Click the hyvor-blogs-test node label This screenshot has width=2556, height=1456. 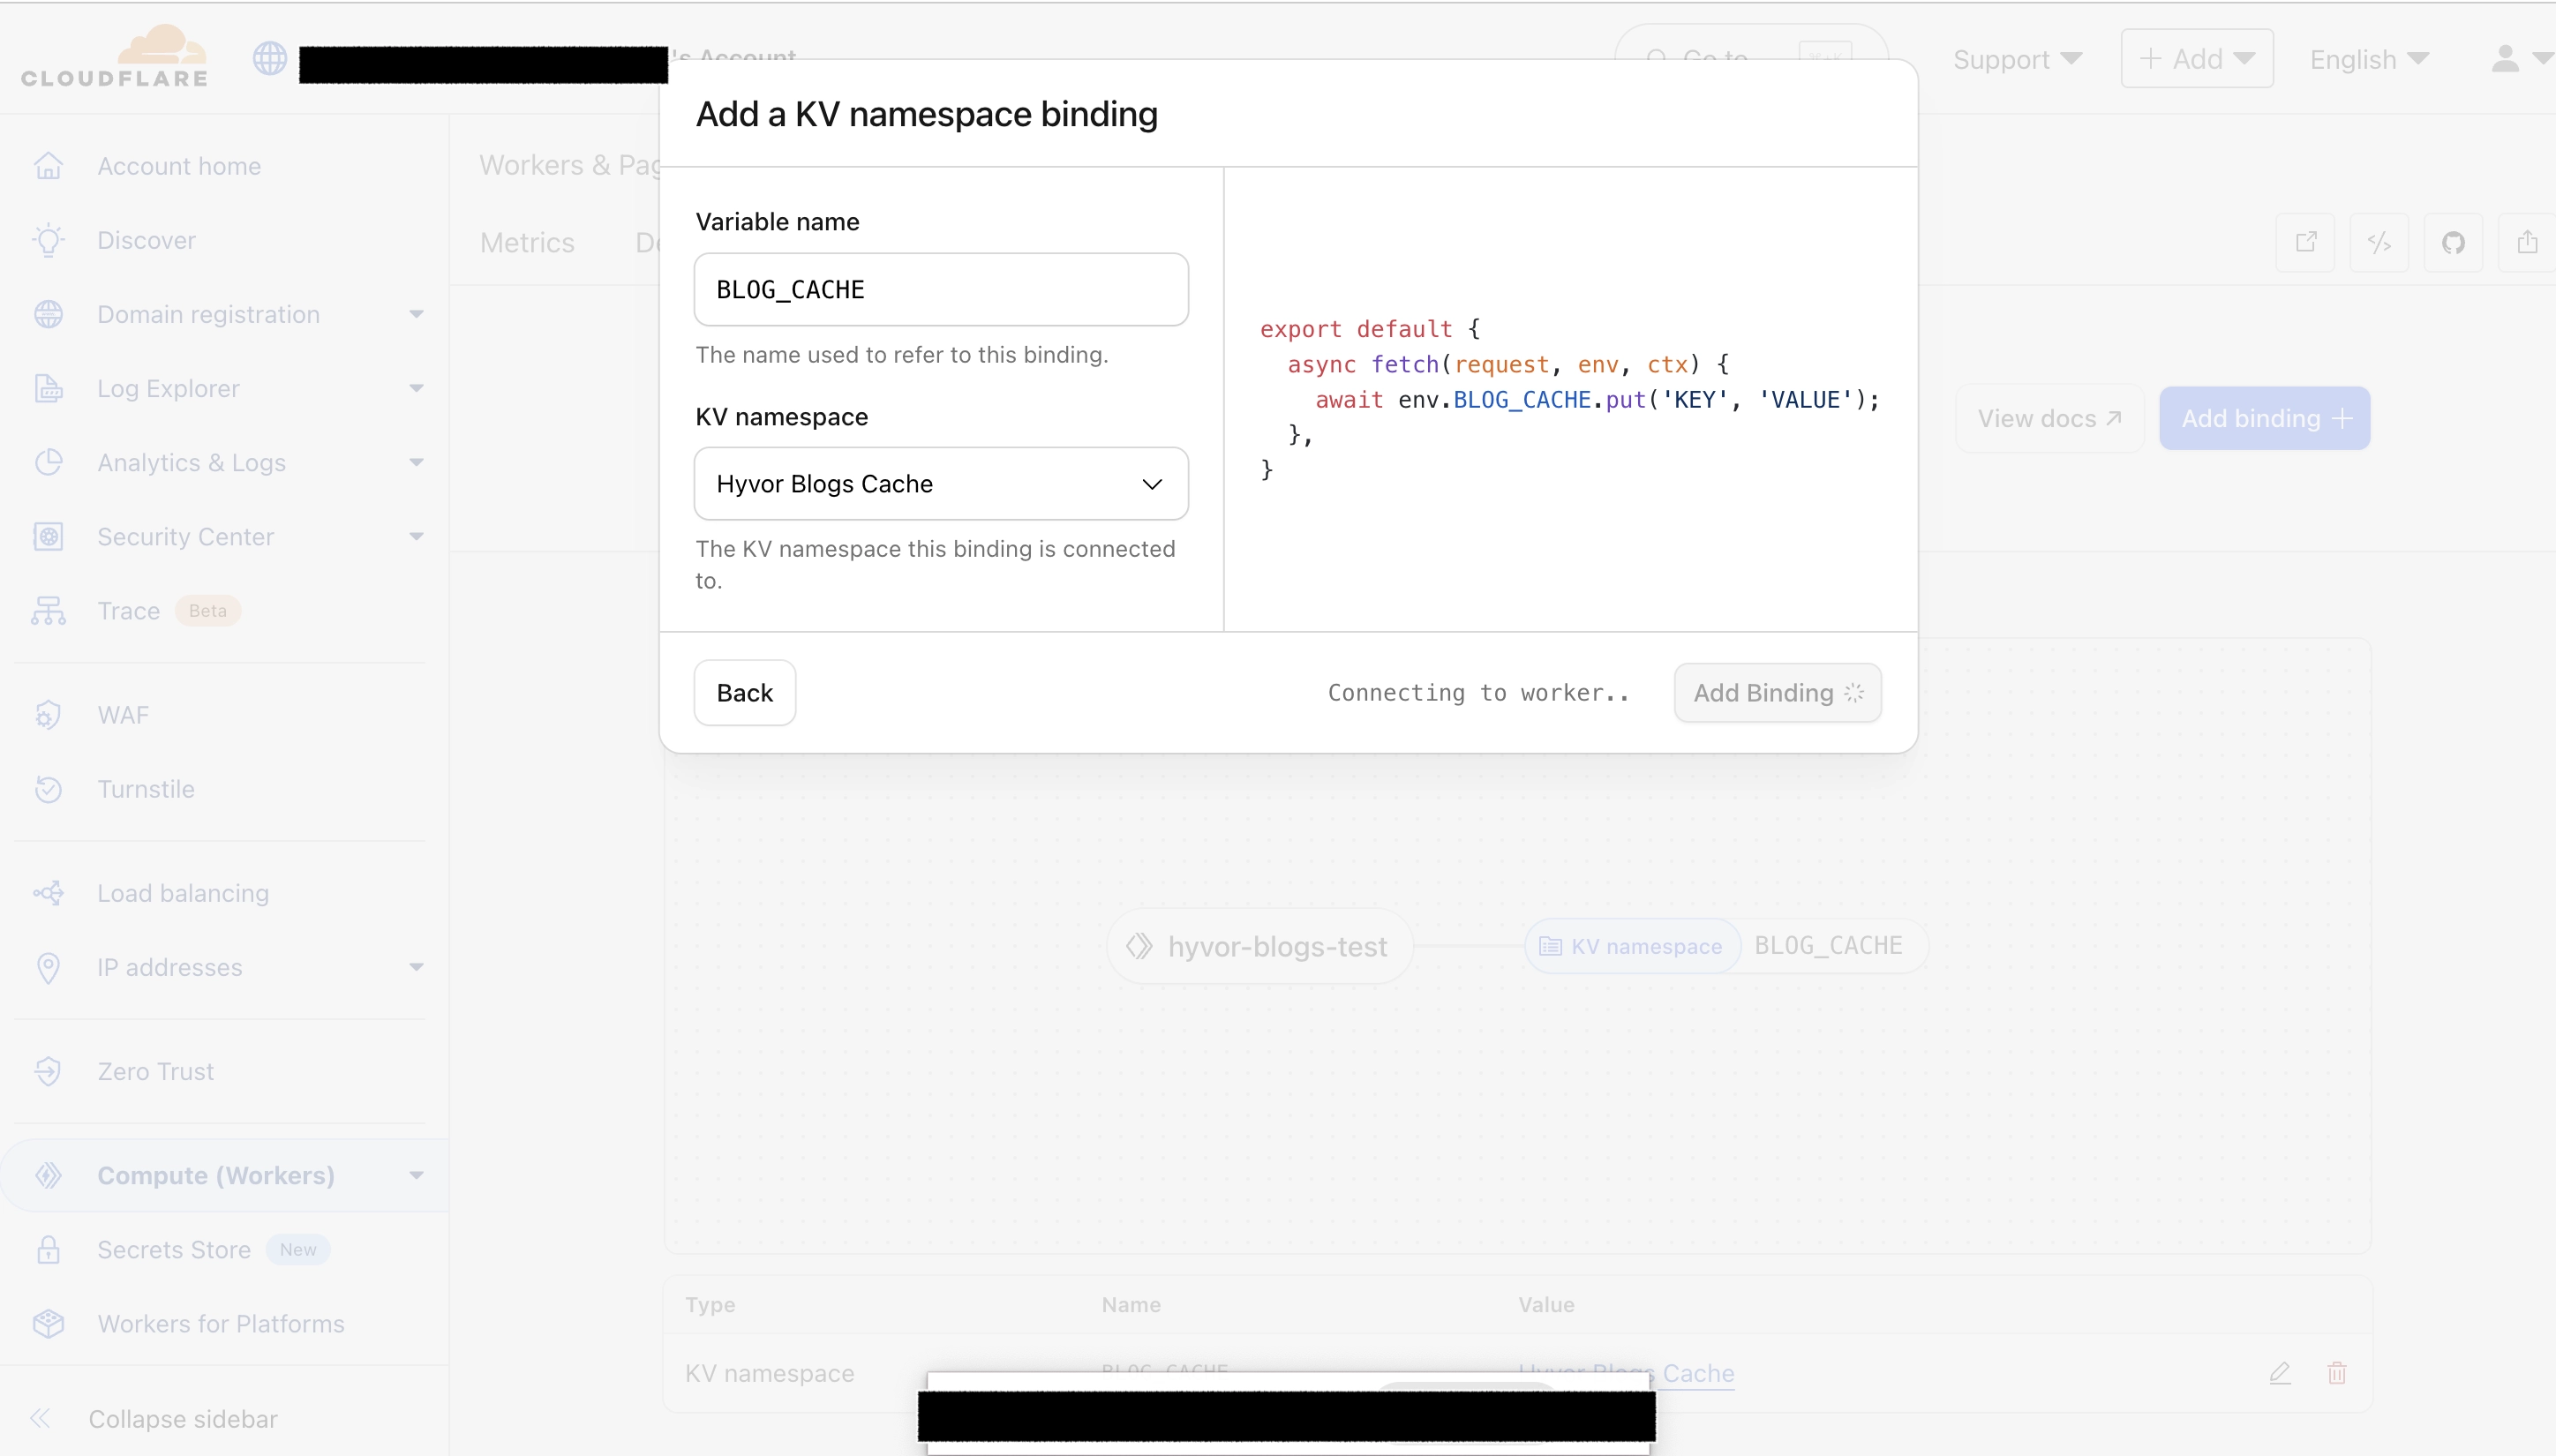click(1277, 946)
